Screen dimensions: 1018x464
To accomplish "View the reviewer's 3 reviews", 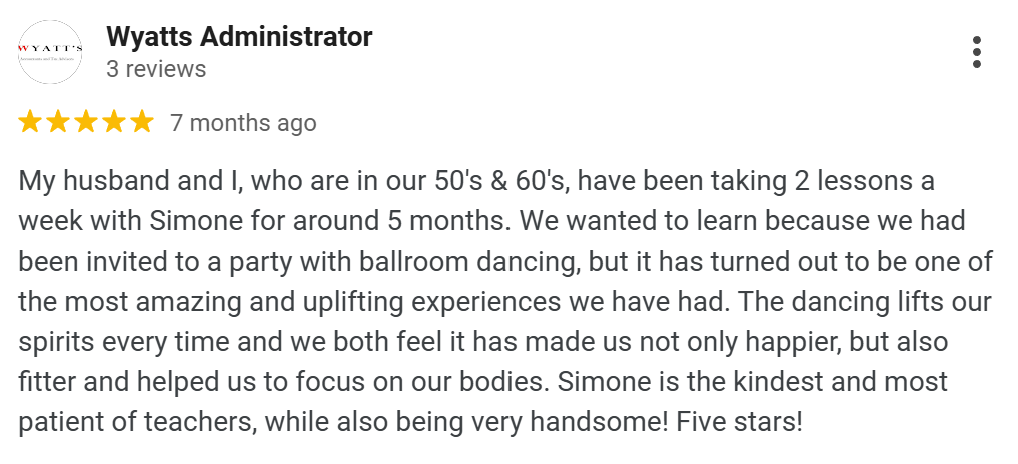I will [x=156, y=69].
